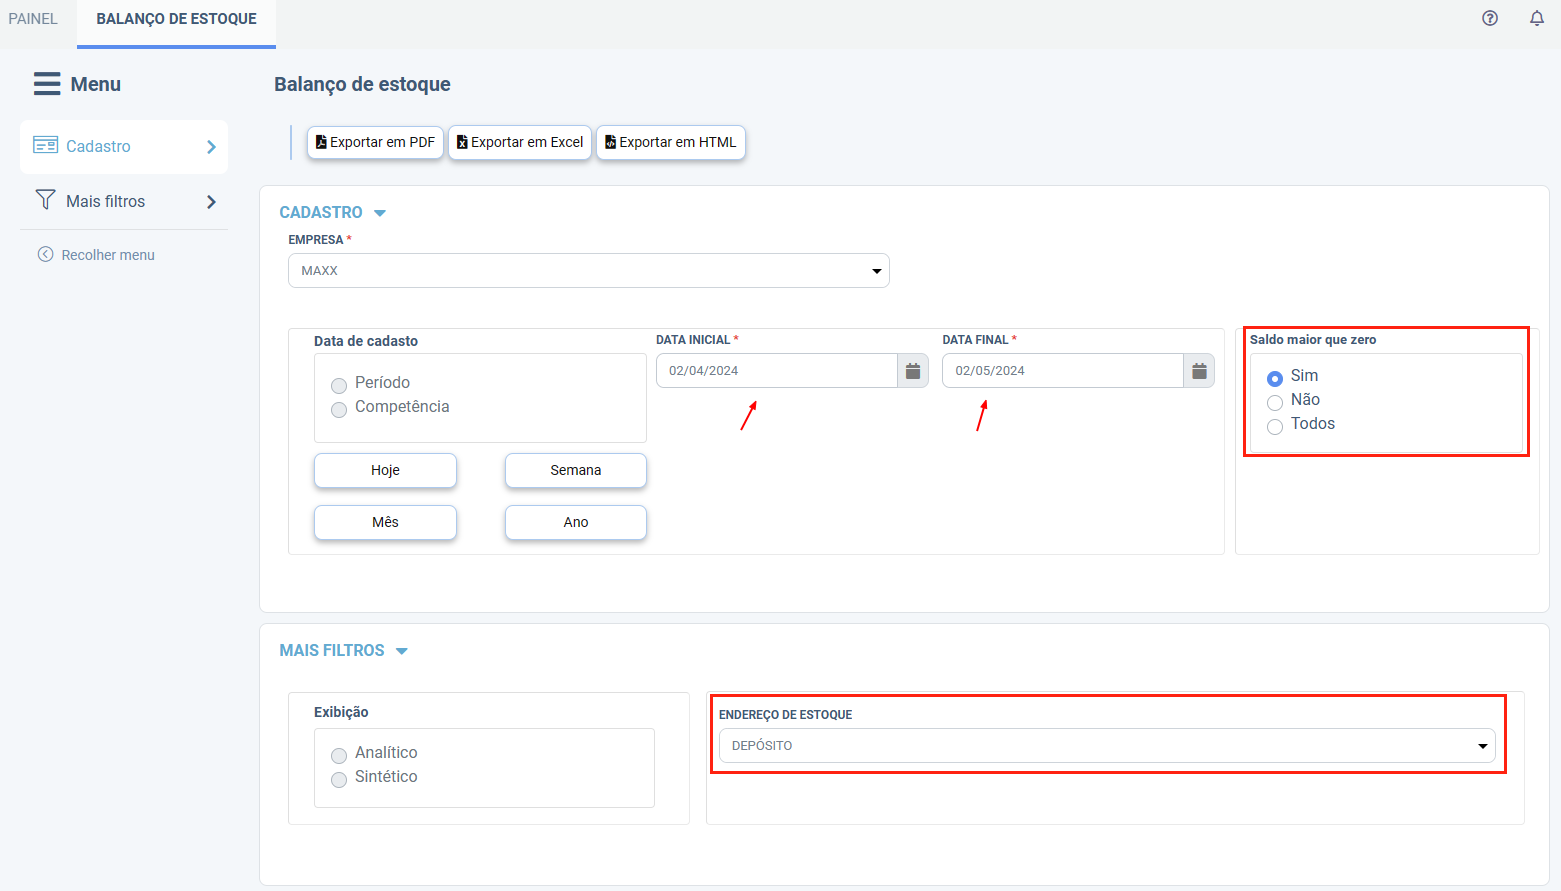Open the notifications bell icon

pyautogui.click(x=1537, y=18)
